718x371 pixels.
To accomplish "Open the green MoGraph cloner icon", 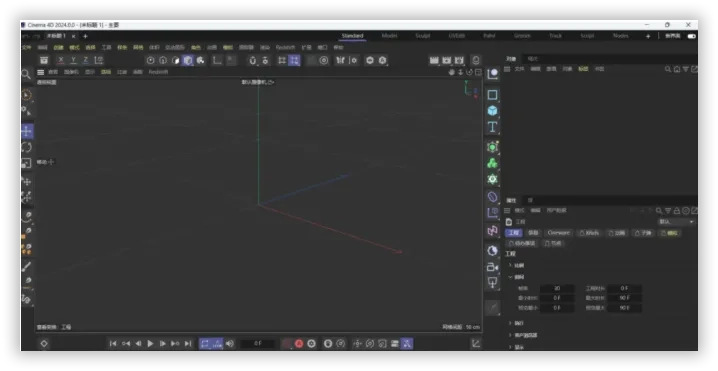I will (x=492, y=163).
